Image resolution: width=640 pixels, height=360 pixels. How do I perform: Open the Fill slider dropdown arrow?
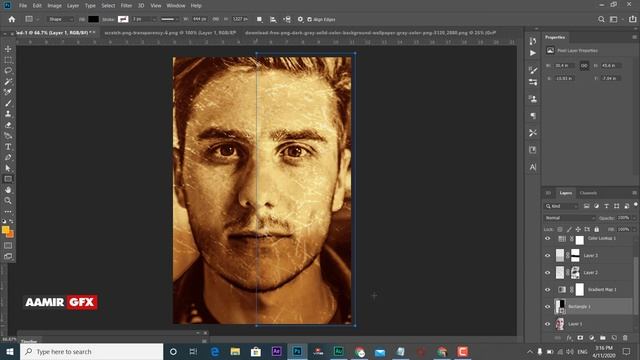(633, 229)
